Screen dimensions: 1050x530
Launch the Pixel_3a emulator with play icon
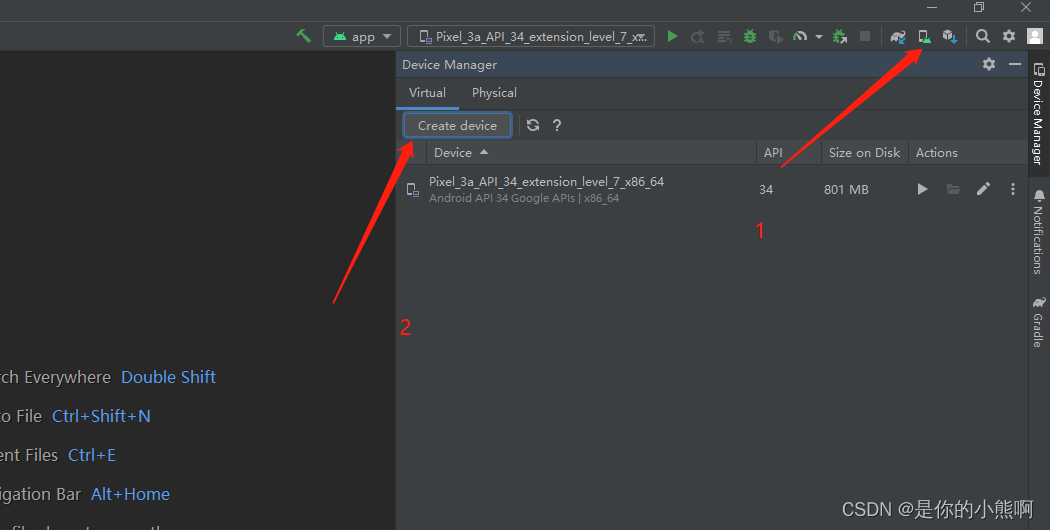click(x=922, y=190)
